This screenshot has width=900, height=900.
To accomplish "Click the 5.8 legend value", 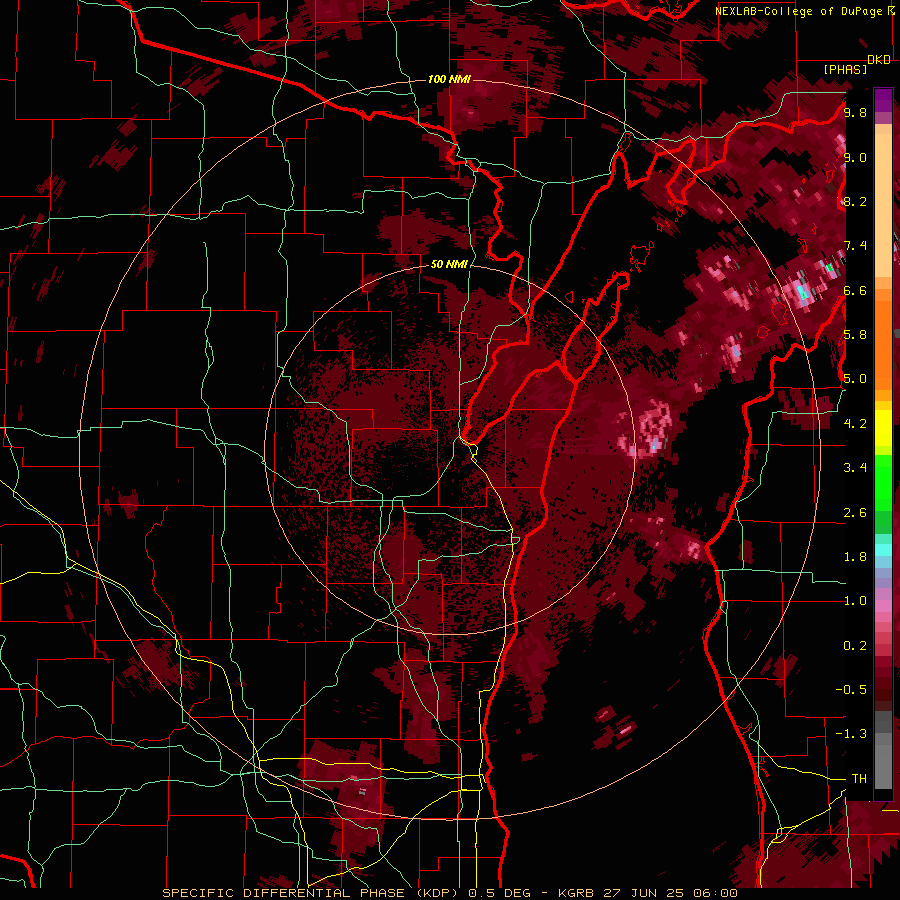I will (855, 335).
